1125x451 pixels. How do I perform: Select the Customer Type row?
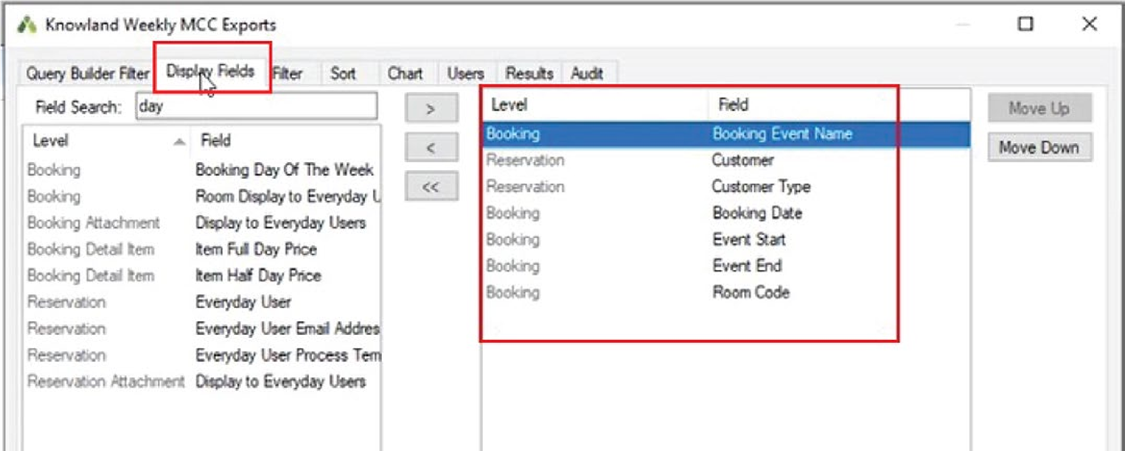click(726, 187)
